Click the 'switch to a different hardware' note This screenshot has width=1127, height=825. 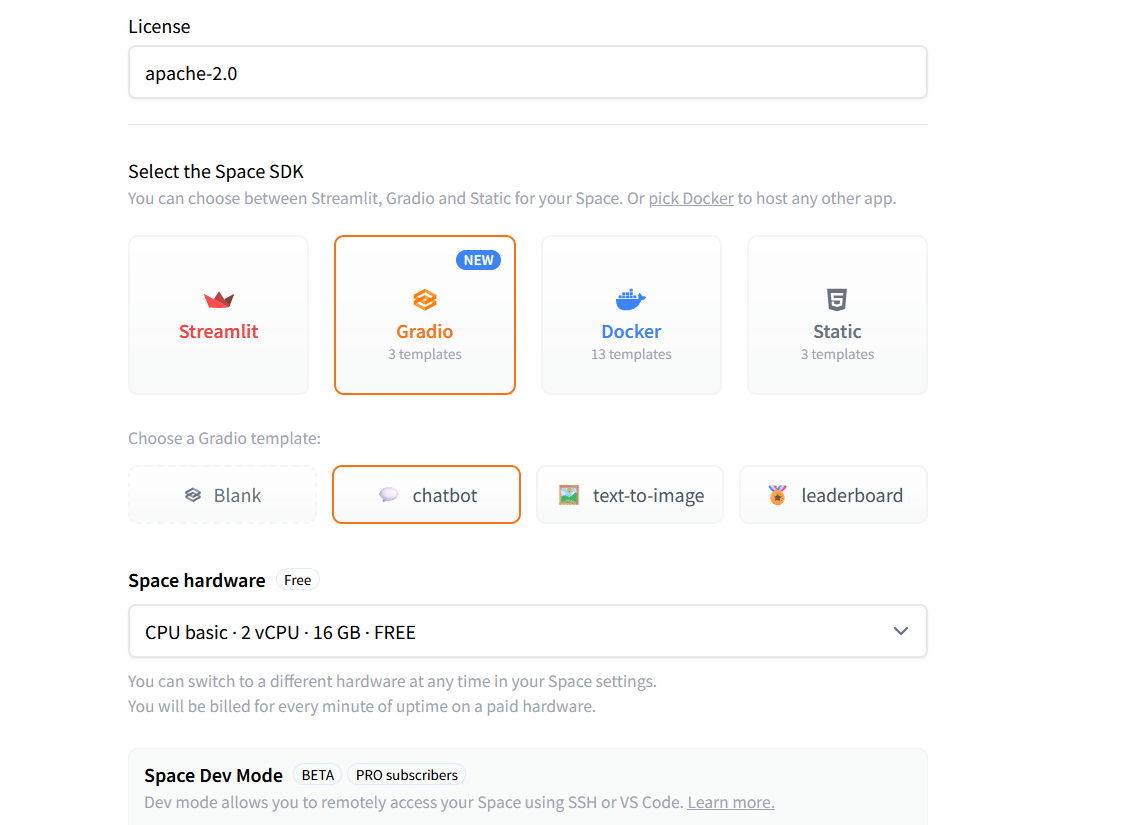pyautogui.click(x=392, y=681)
